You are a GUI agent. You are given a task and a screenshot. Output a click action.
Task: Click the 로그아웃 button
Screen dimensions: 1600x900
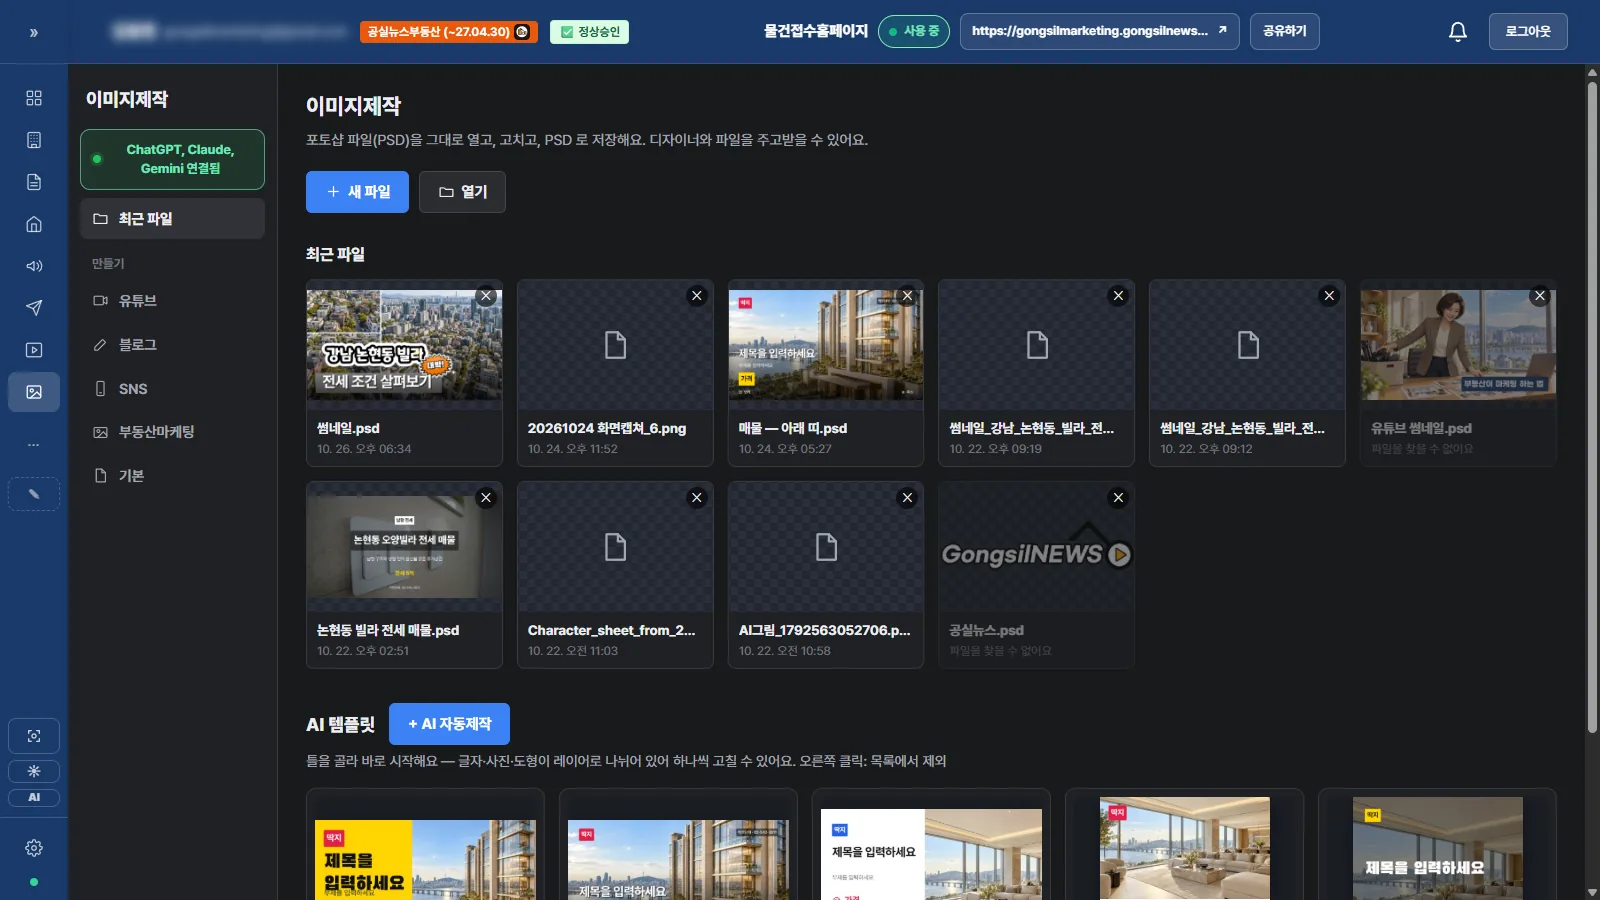coord(1528,32)
